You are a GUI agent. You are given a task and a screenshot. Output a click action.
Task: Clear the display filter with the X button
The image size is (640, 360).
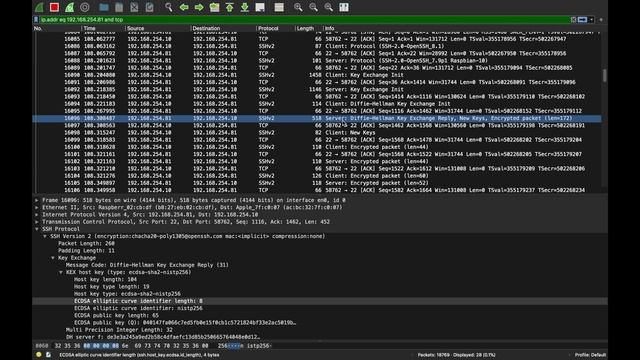coord(573,20)
